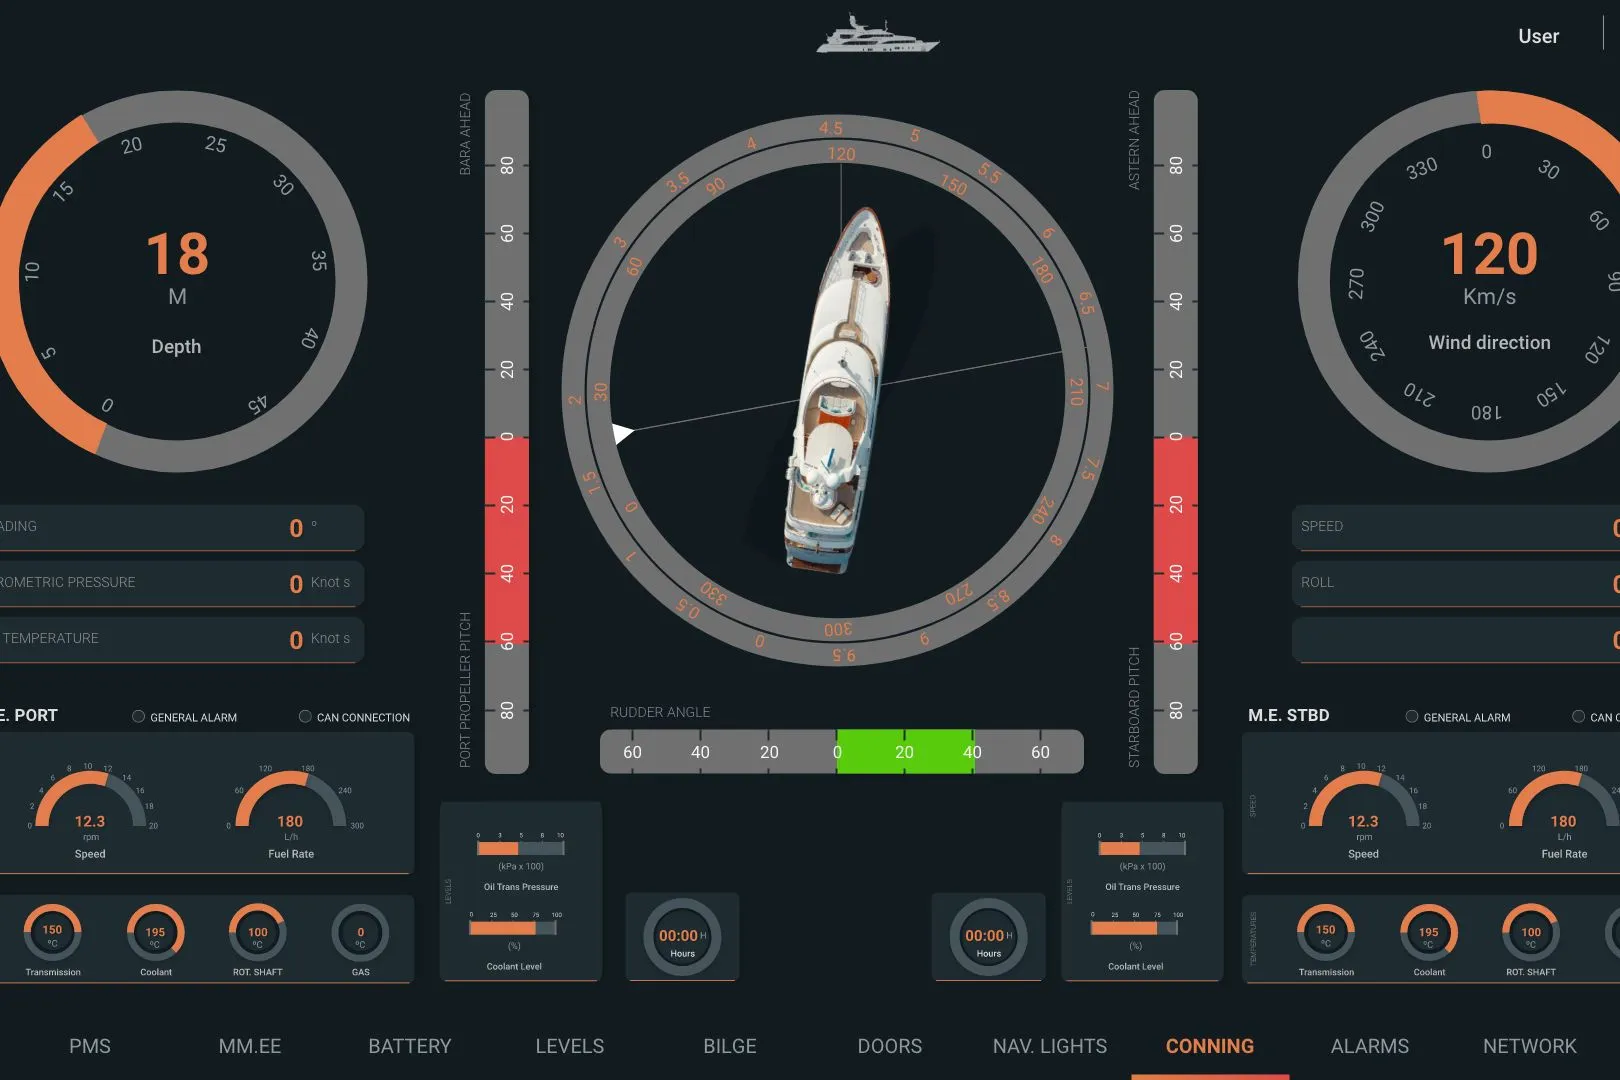1620x1080 pixels.
Task: Click the yacht silhouette icon at top
Action: click(x=877, y=34)
